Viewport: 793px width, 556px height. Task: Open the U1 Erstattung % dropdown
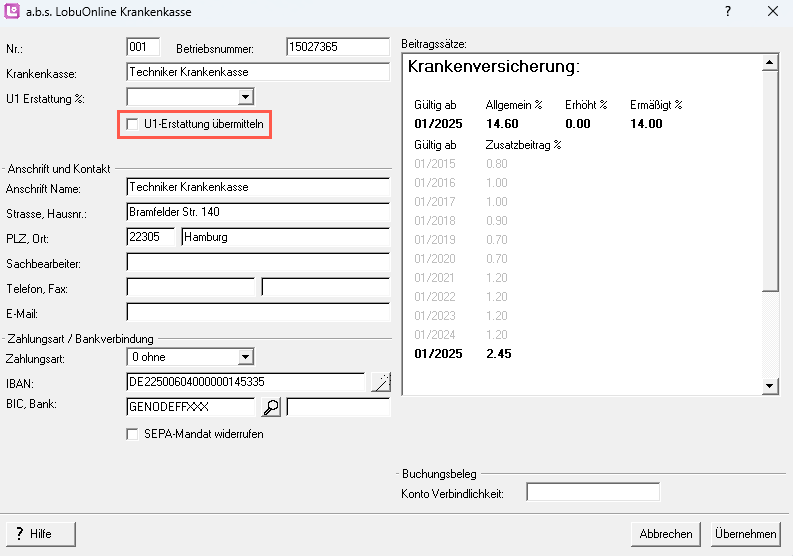pyautogui.click(x=245, y=97)
